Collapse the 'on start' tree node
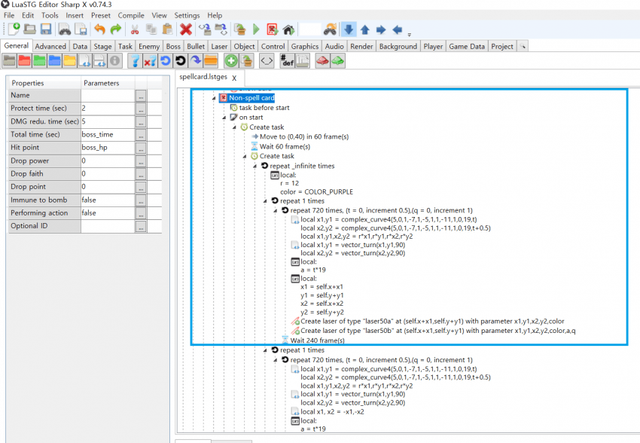640x443 pixels. click(222, 117)
